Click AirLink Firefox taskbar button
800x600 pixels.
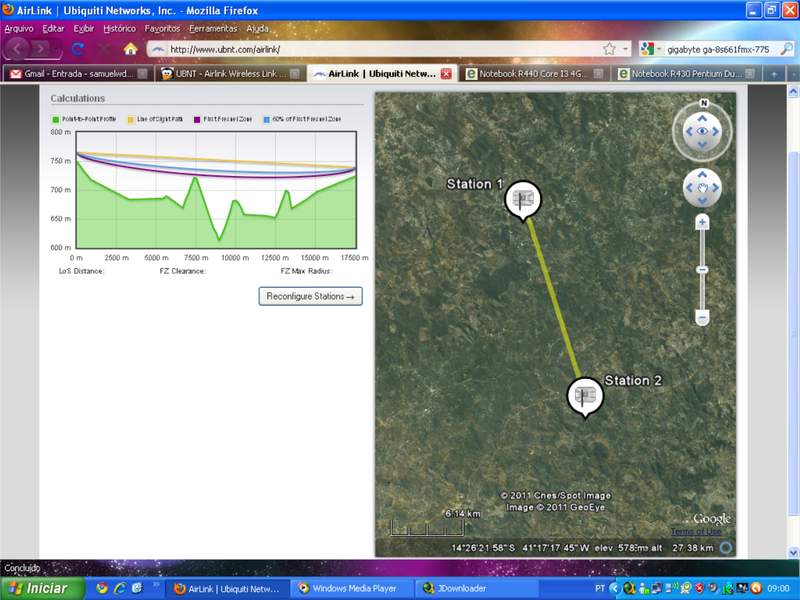pyautogui.click(x=228, y=588)
